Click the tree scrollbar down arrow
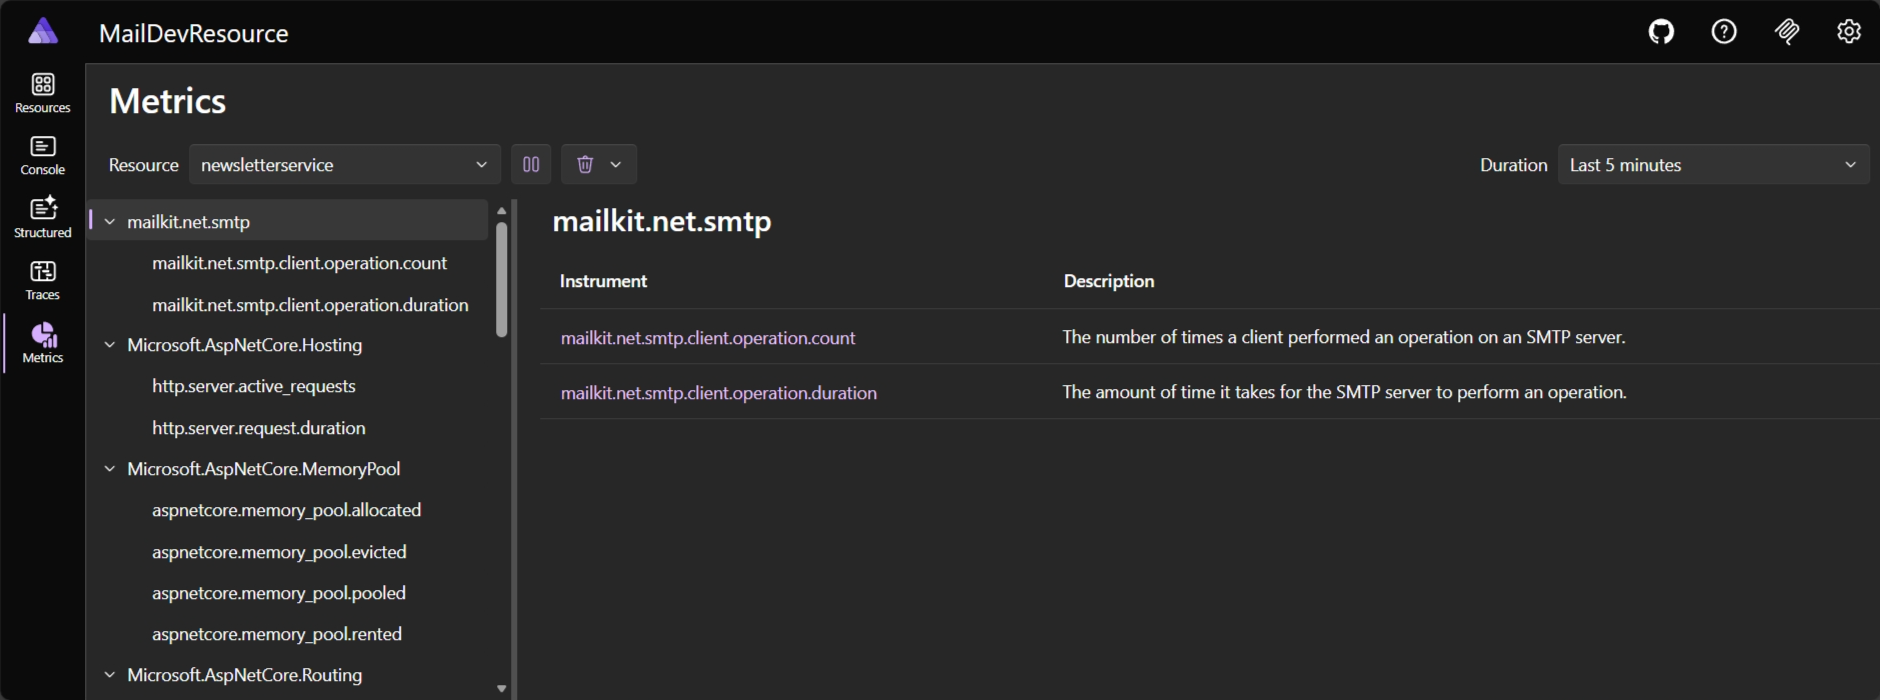The width and height of the screenshot is (1880, 700). 502,689
